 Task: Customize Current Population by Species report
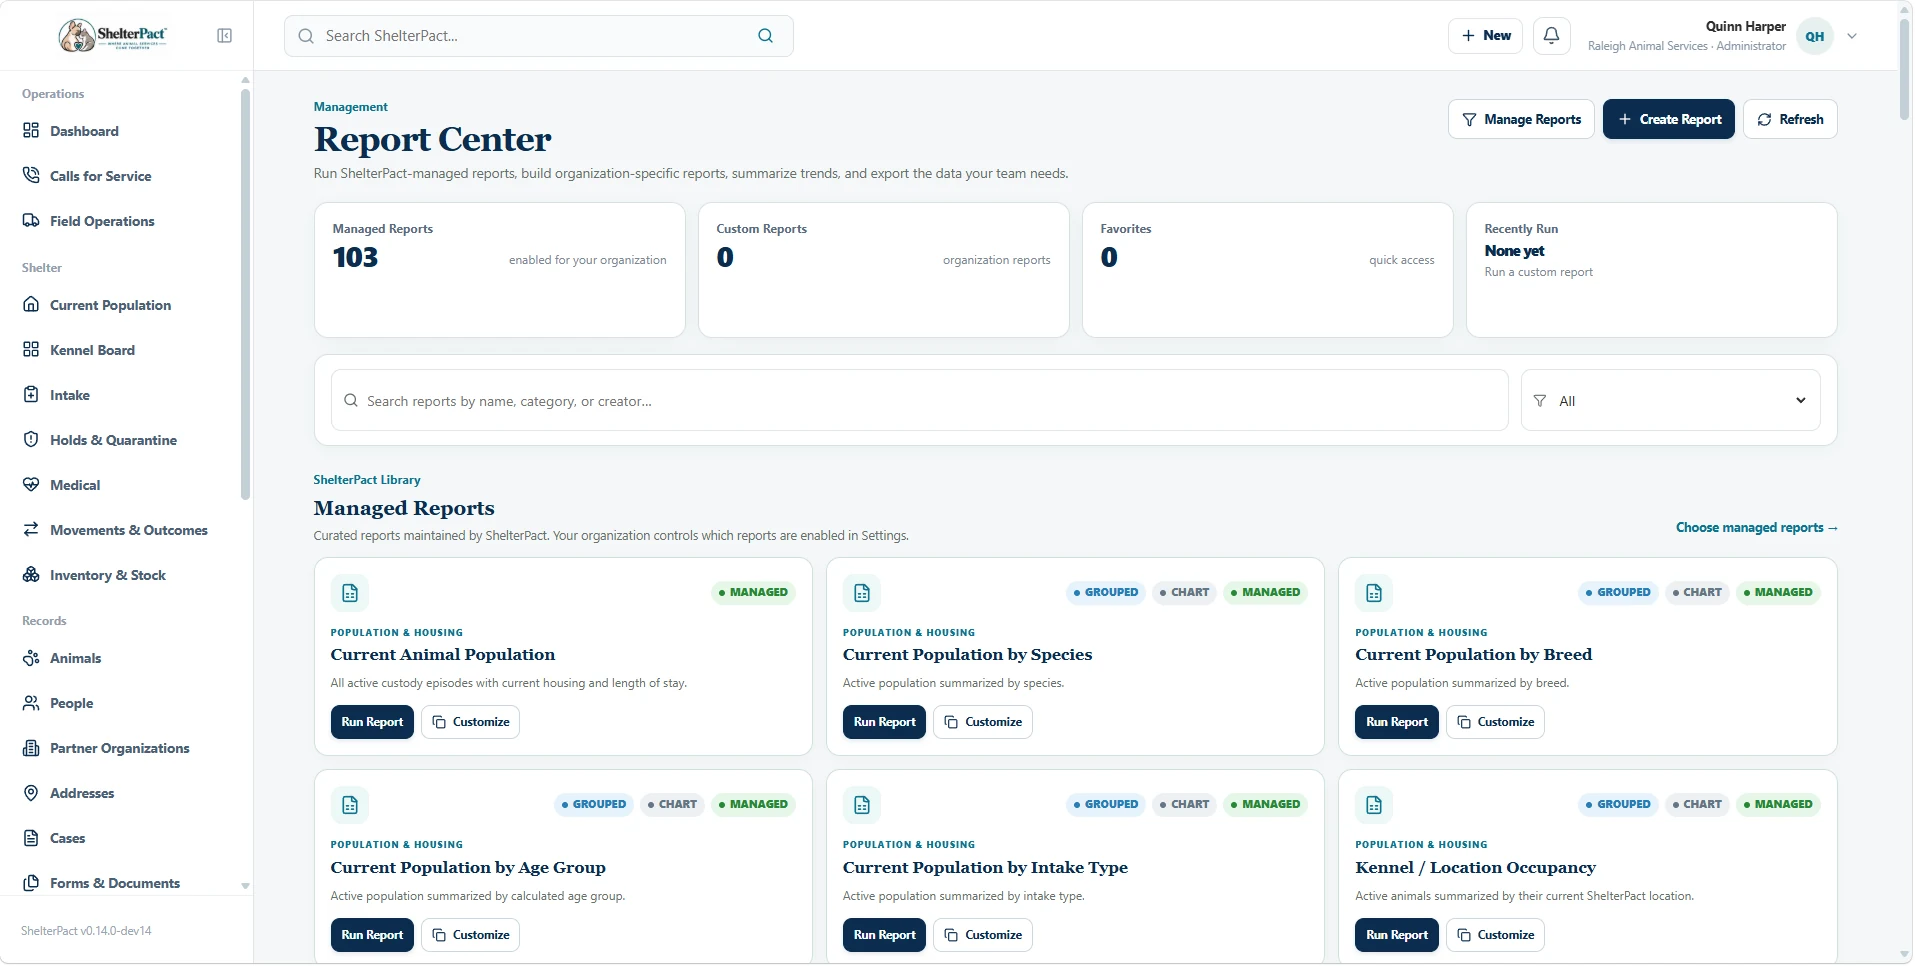(983, 722)
